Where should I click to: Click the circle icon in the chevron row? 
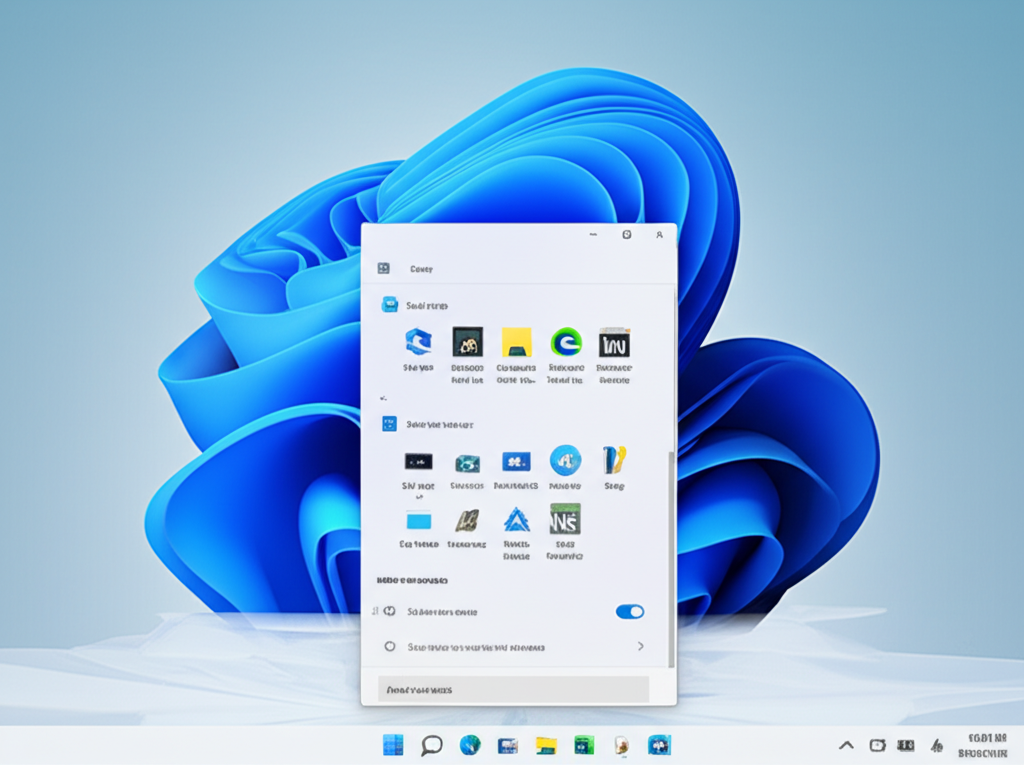[x=390, y=646]
